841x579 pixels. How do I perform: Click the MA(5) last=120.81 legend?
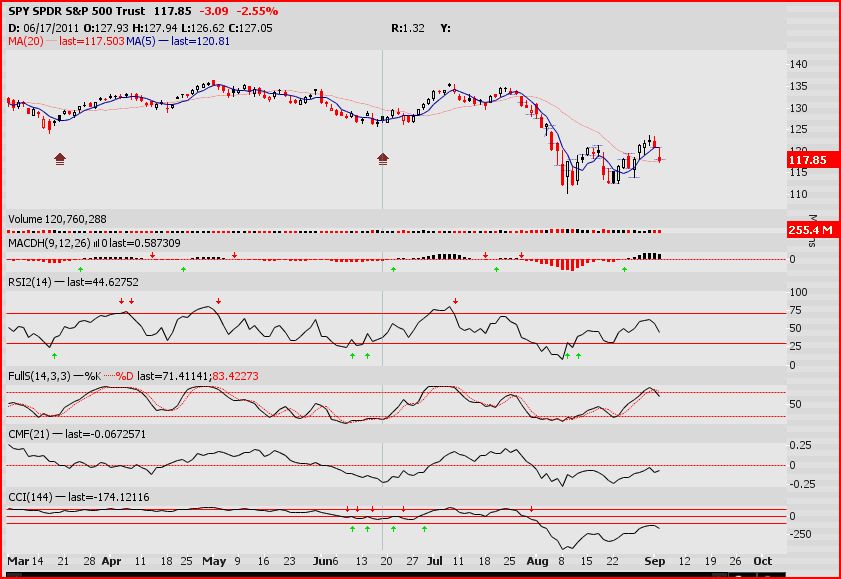178,41
